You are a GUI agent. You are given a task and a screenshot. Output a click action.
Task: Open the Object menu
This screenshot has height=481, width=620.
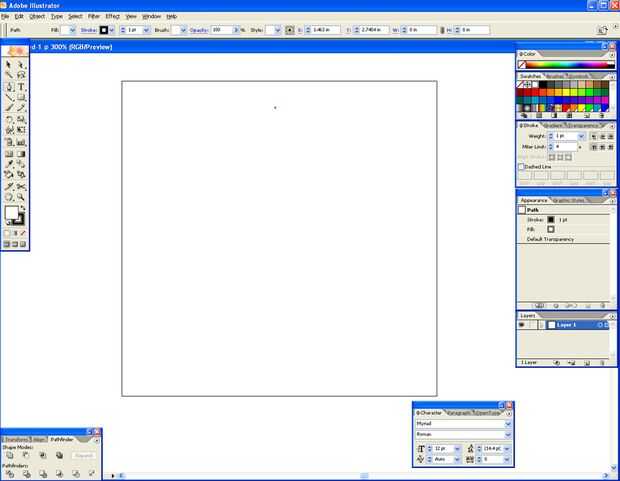click(x=37, y=17)
